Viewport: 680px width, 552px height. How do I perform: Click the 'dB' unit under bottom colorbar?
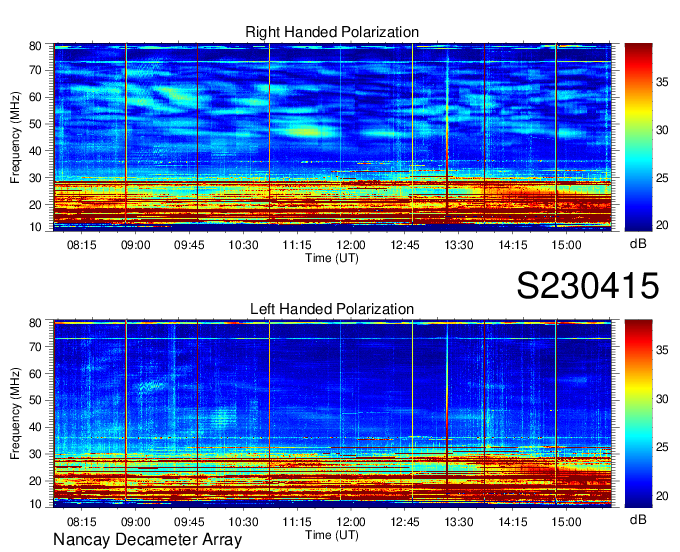point(638,519)
